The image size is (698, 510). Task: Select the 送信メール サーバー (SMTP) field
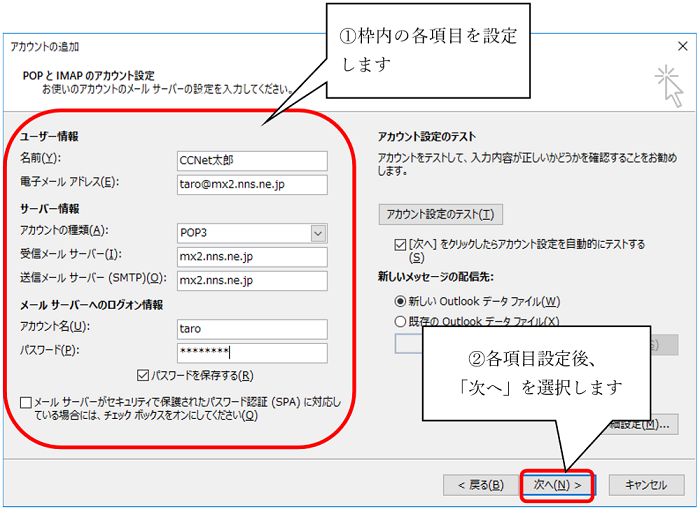pos(251,280)
